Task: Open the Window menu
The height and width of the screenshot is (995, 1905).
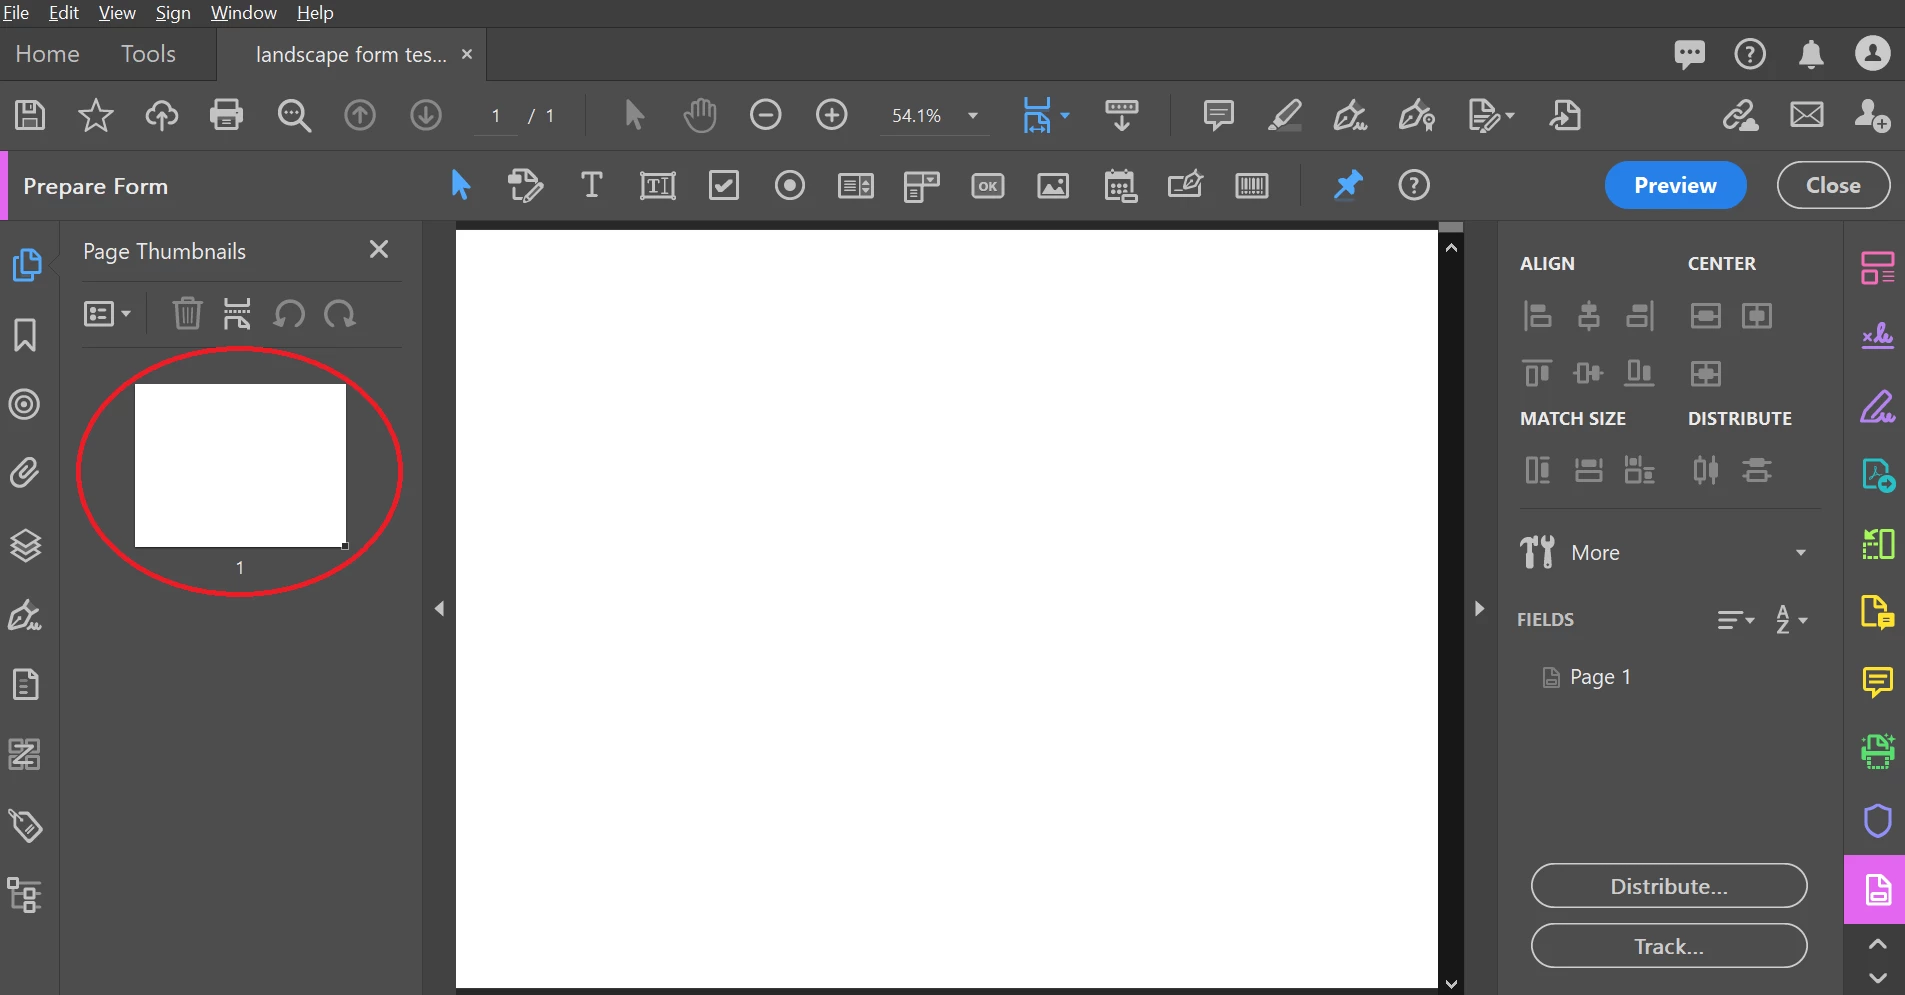Action: pos(243,13)
